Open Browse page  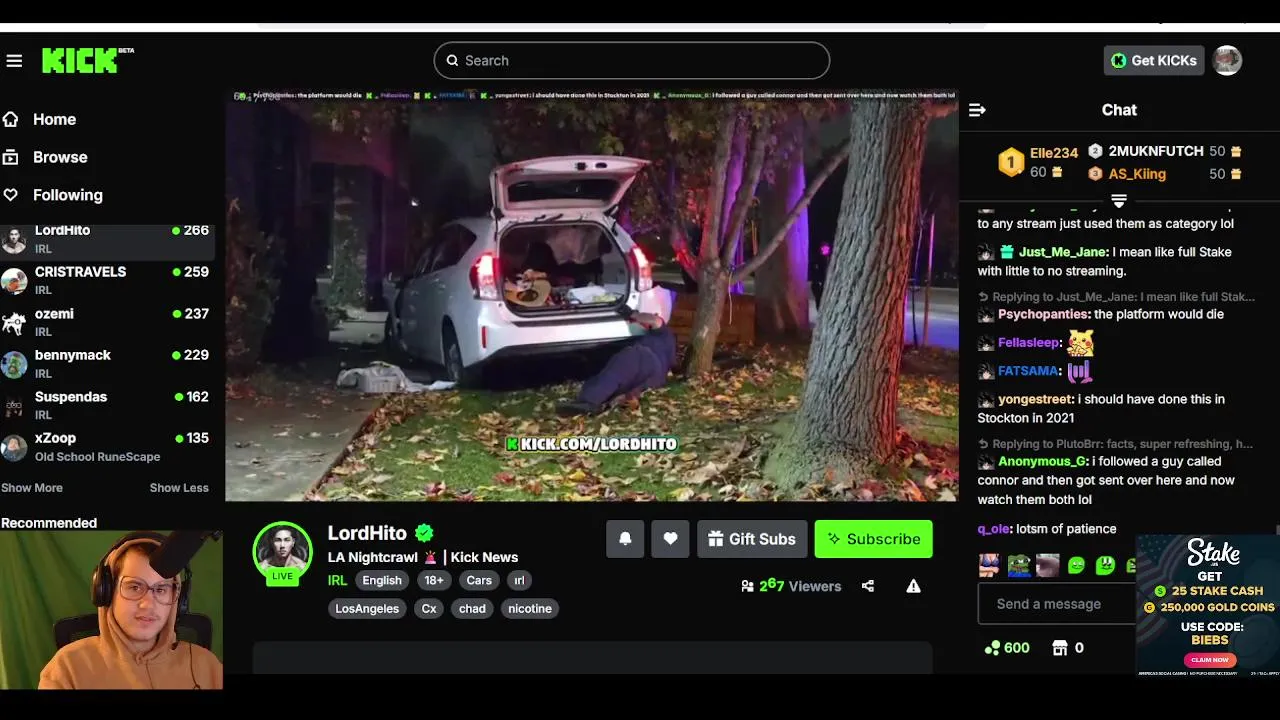(60, 157)
